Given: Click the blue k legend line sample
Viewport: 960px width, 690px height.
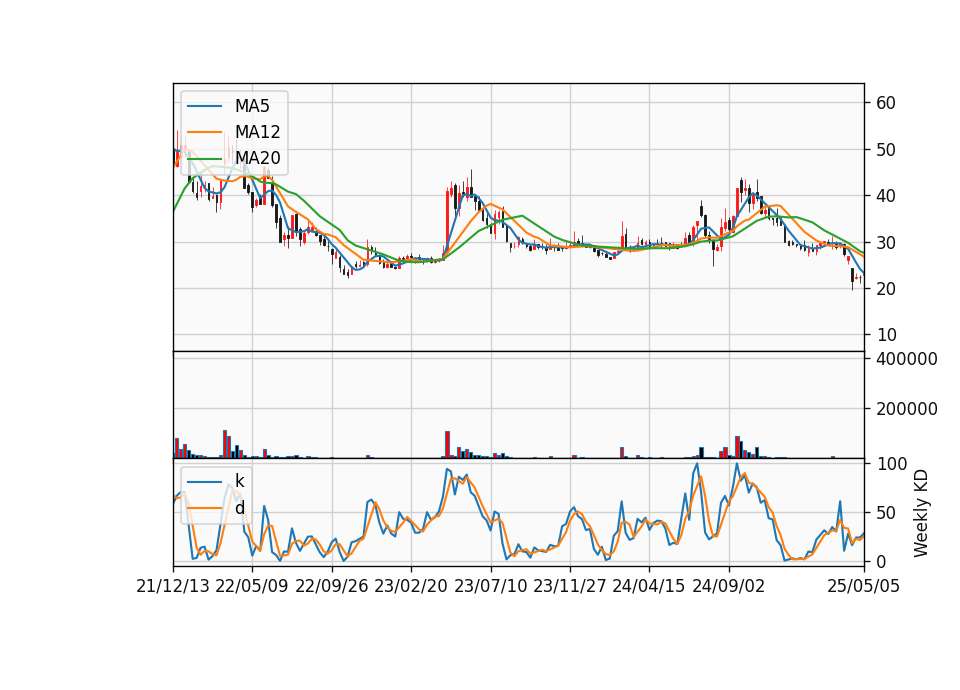Looking at the screenshot, I should pos(204,481).
